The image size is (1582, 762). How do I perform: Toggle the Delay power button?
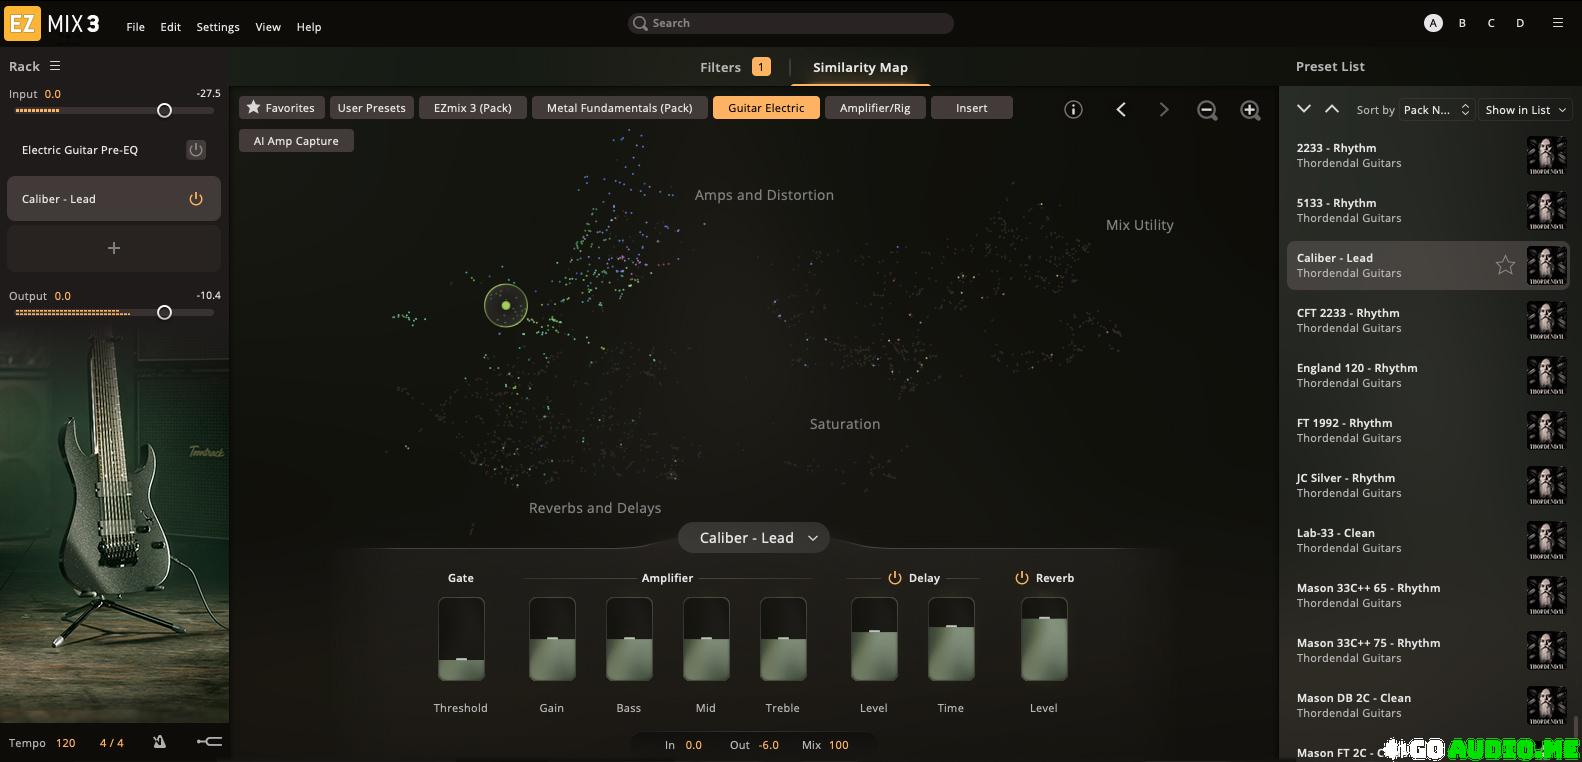tap(895, 578)
